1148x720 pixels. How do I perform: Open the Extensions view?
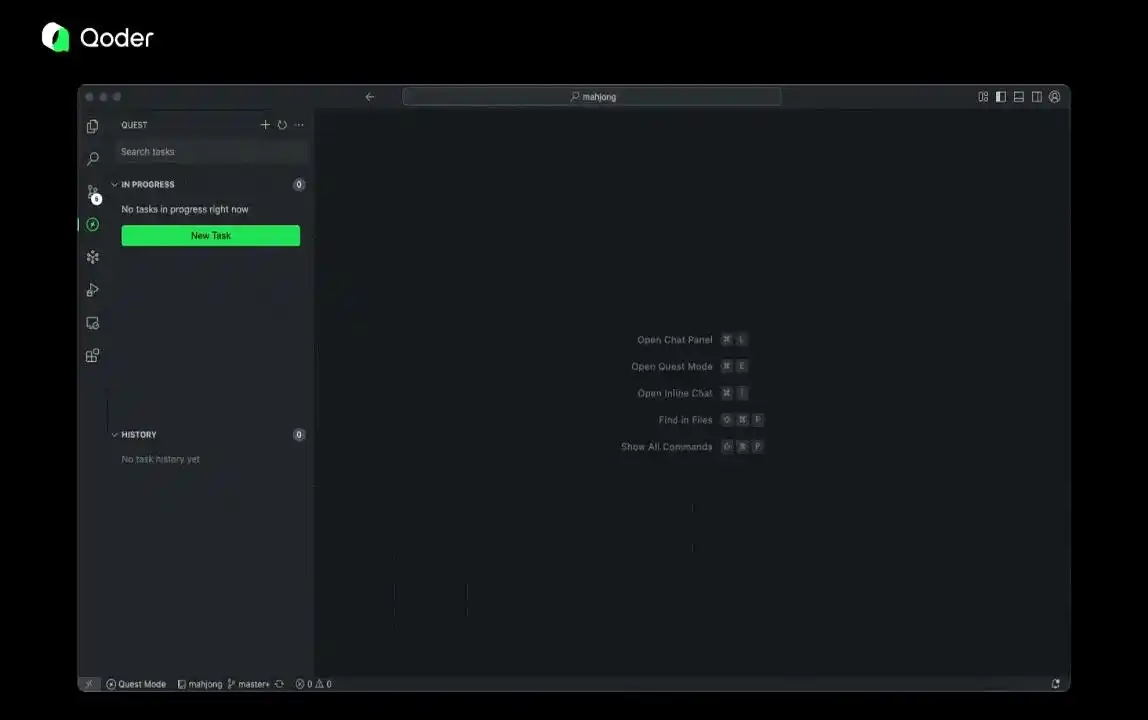click(x=93, y=355)
